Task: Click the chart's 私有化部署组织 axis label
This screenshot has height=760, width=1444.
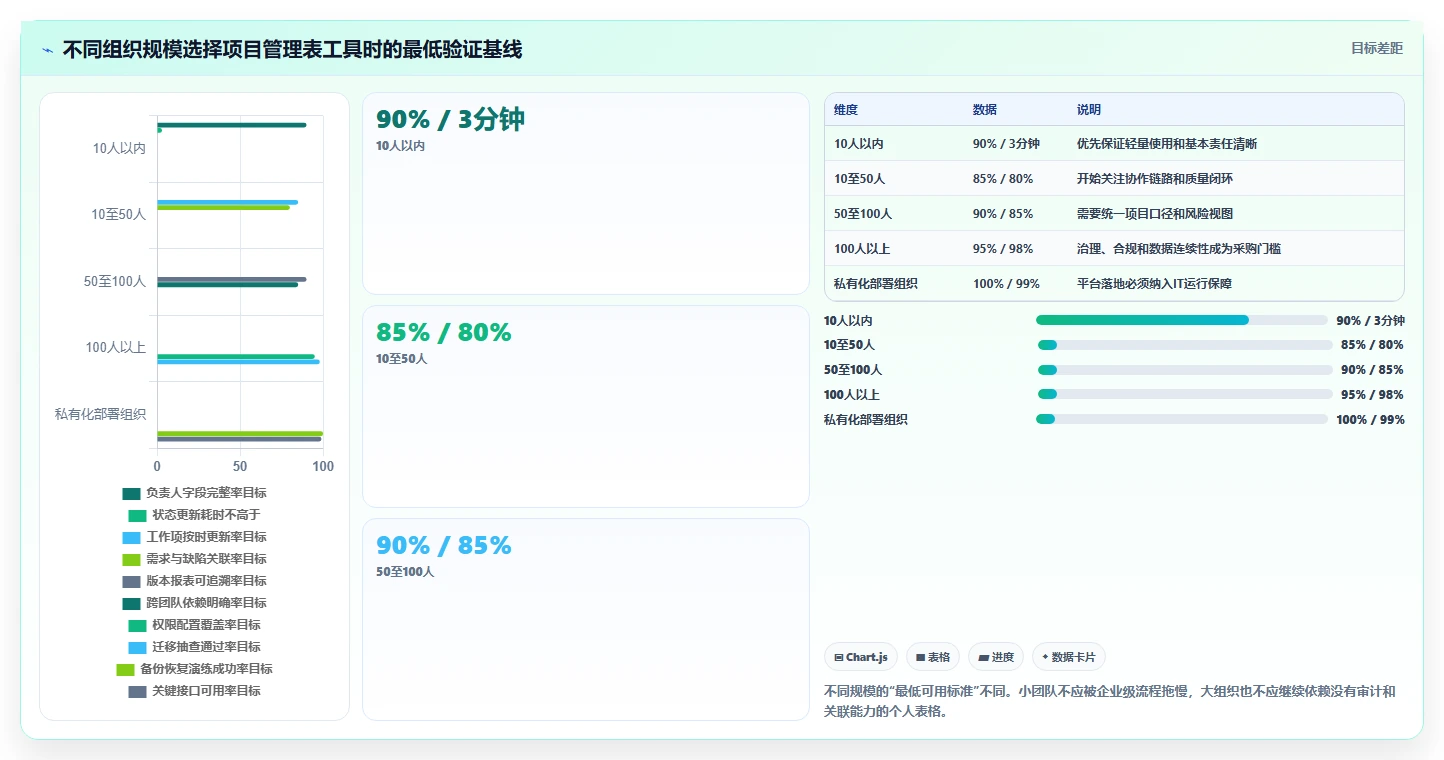Action: point(100,413)
